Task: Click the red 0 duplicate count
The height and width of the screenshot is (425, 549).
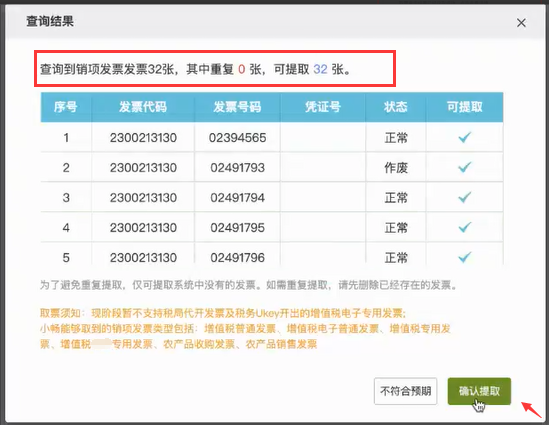Action: pos(242,69)
